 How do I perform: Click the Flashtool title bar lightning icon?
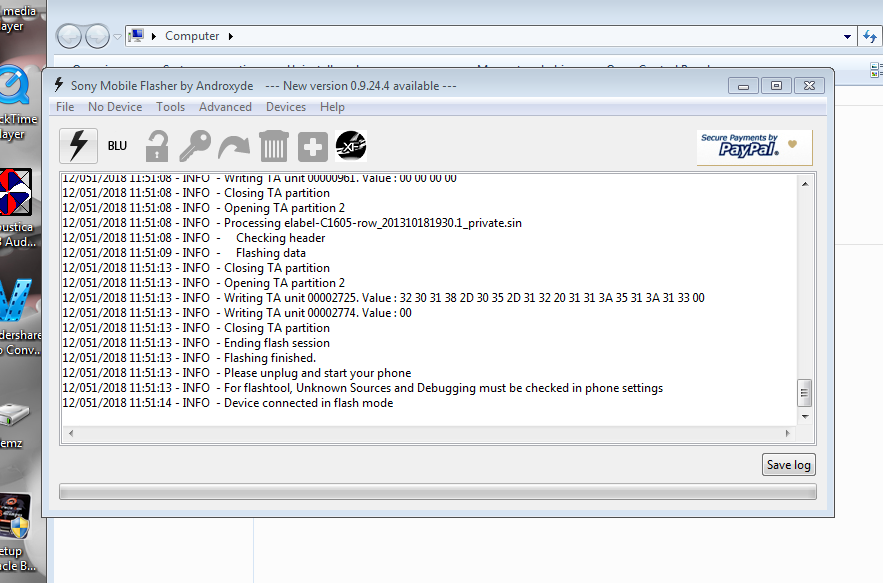coord(59,85)
